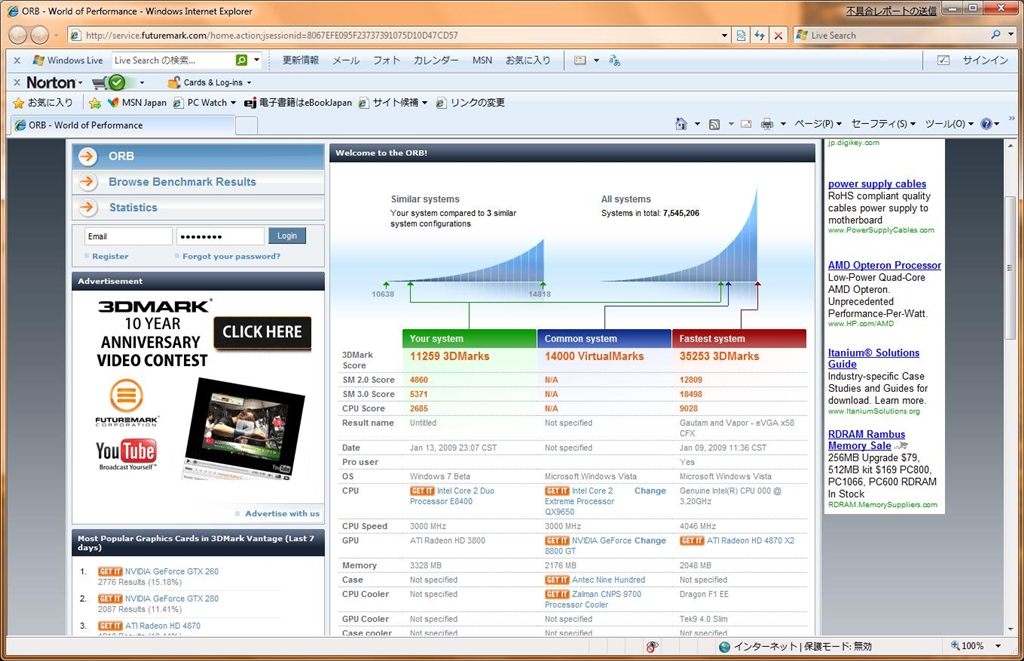This screenshot has height=661, width=1024.
Task: Expand the Home button dropdown arrow
Action: tap(697, 123)
